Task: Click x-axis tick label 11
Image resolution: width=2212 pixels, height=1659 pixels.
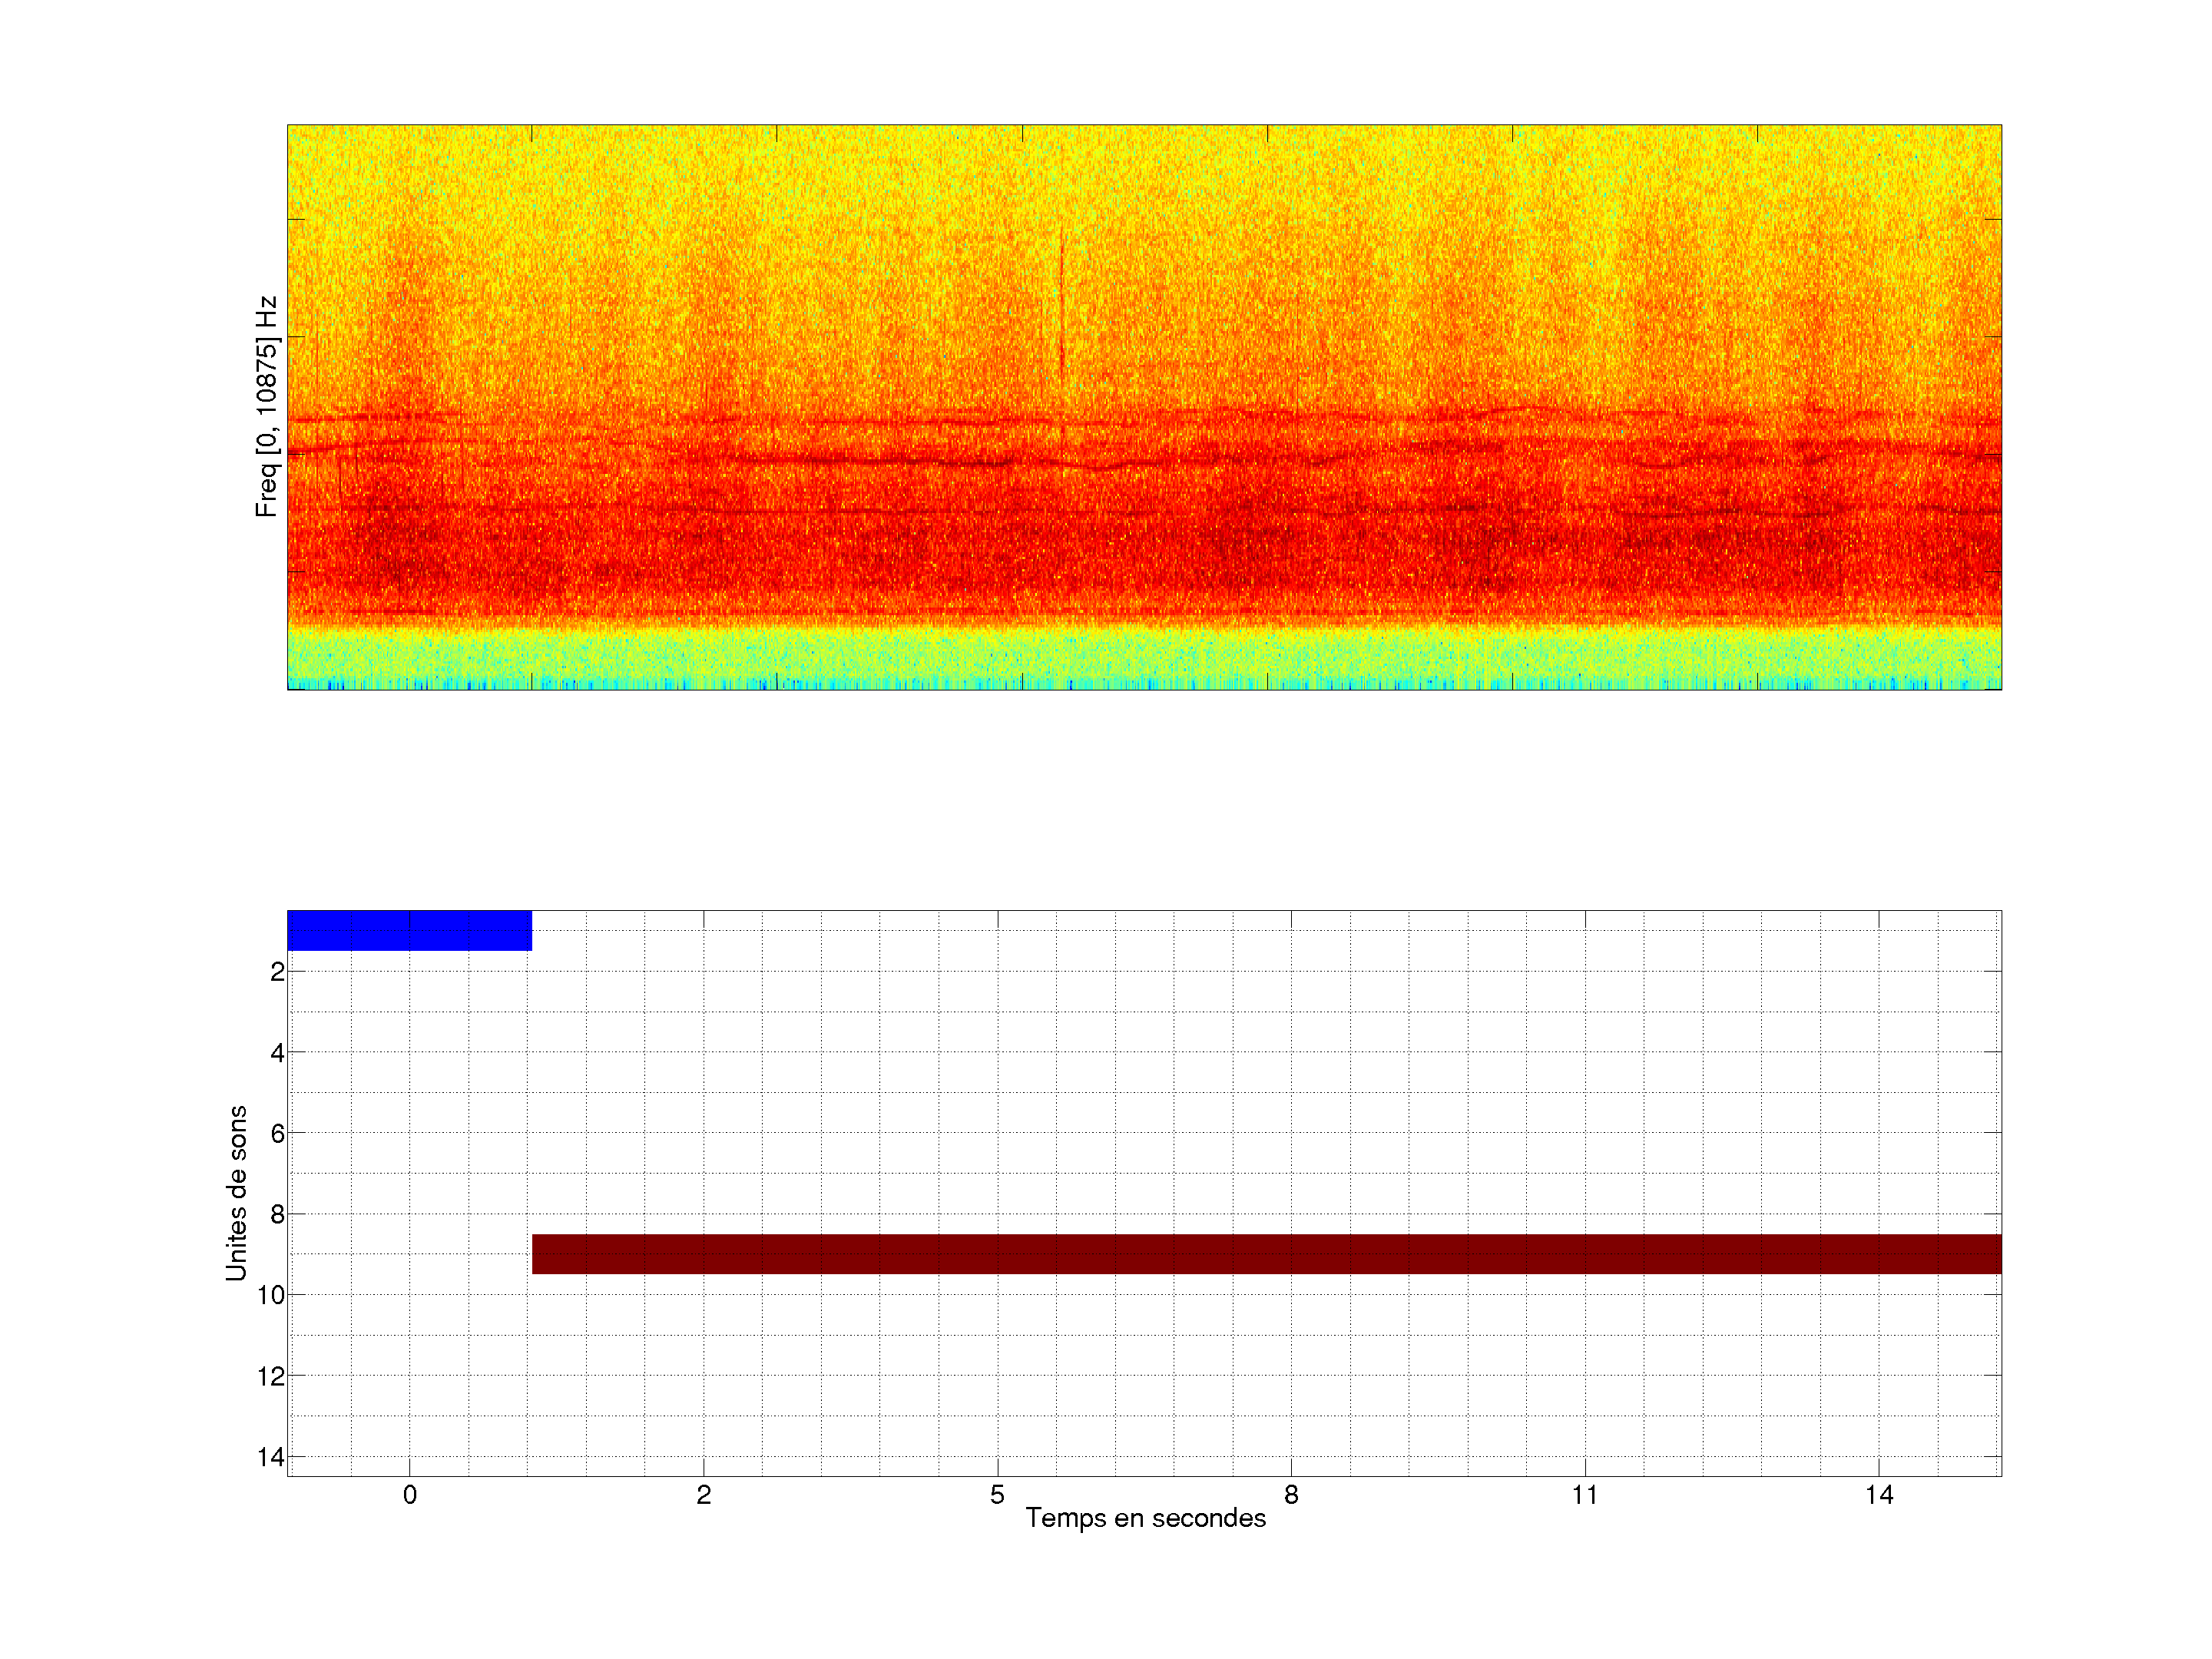Action: pyautogui.click(x=1585, y=1495)
